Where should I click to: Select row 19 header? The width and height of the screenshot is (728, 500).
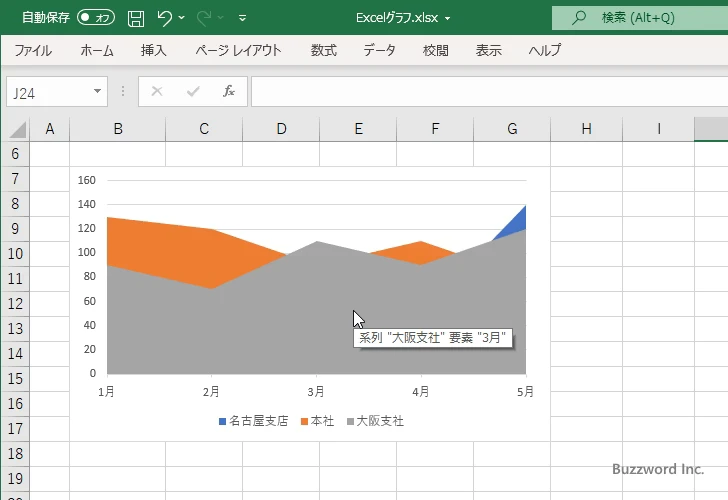(15, 479)
